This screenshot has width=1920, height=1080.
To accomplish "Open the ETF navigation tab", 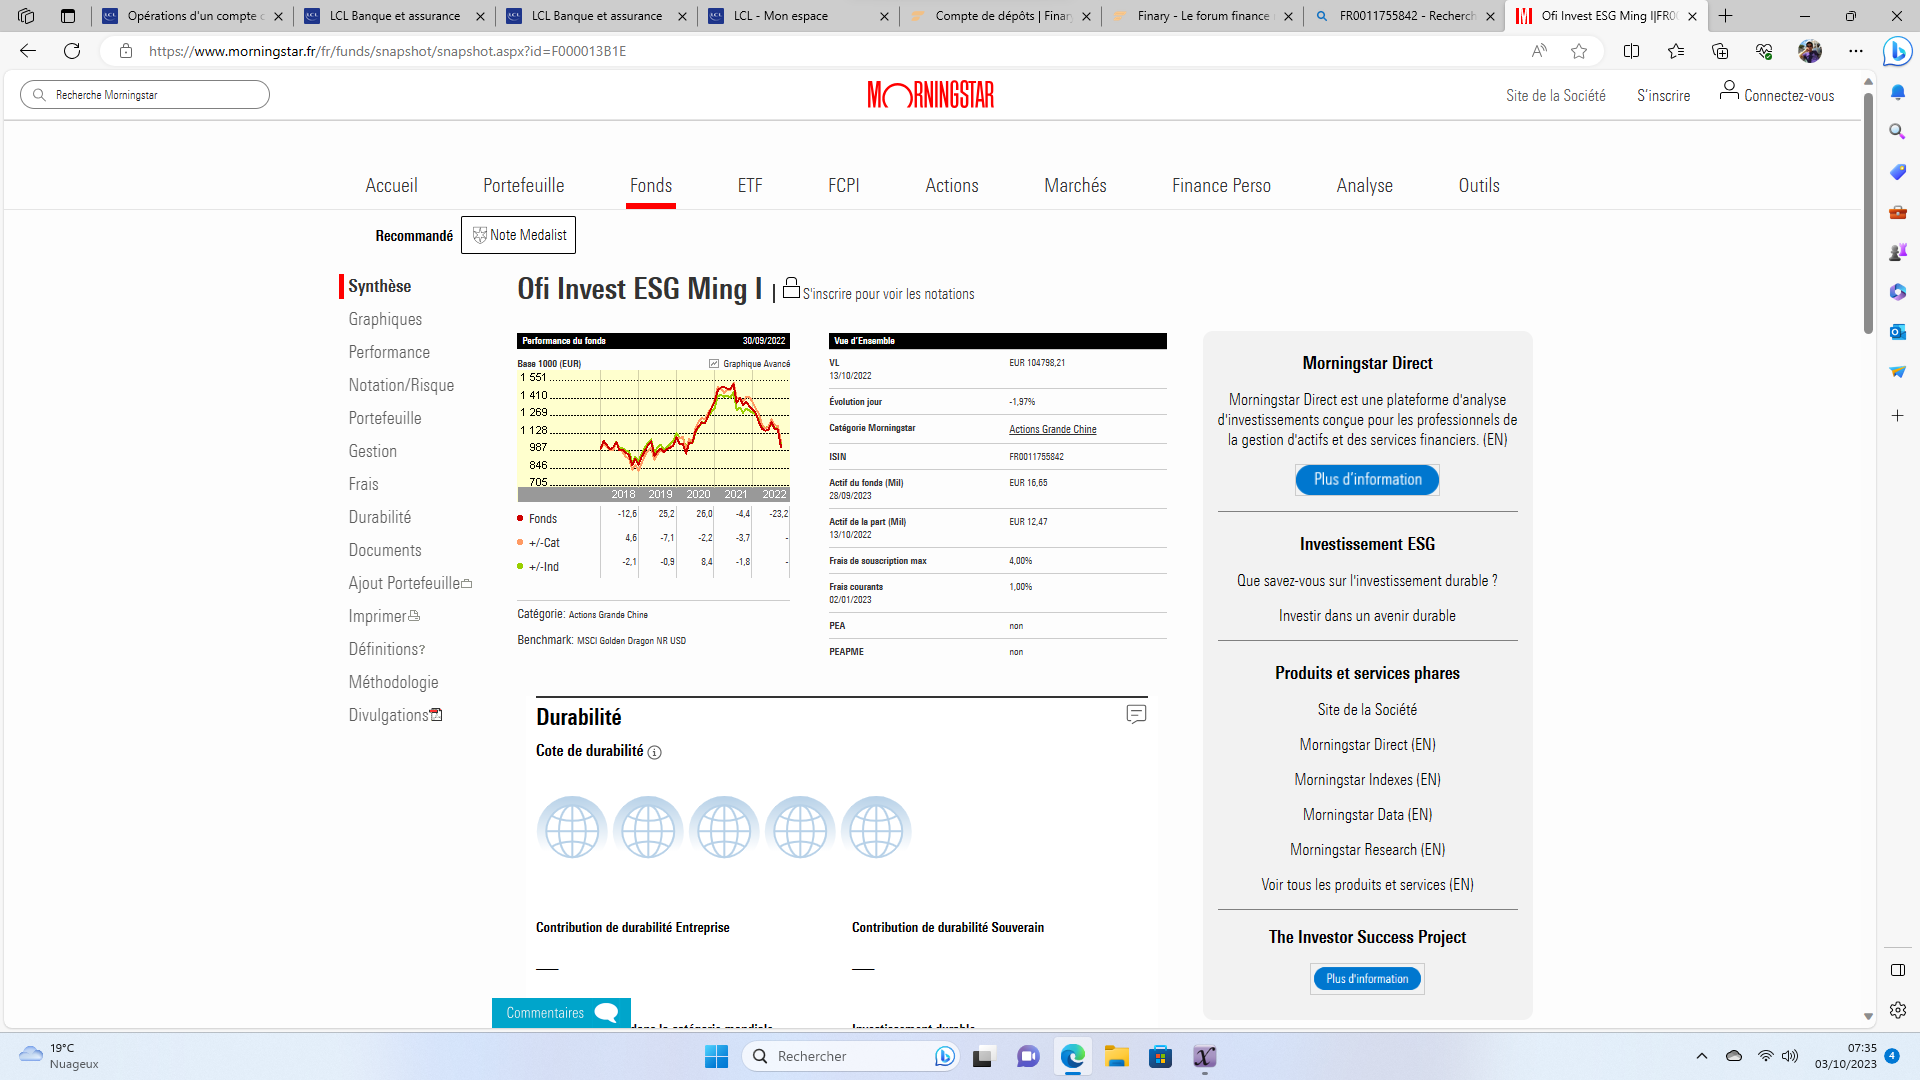I will tap(750, 186).
